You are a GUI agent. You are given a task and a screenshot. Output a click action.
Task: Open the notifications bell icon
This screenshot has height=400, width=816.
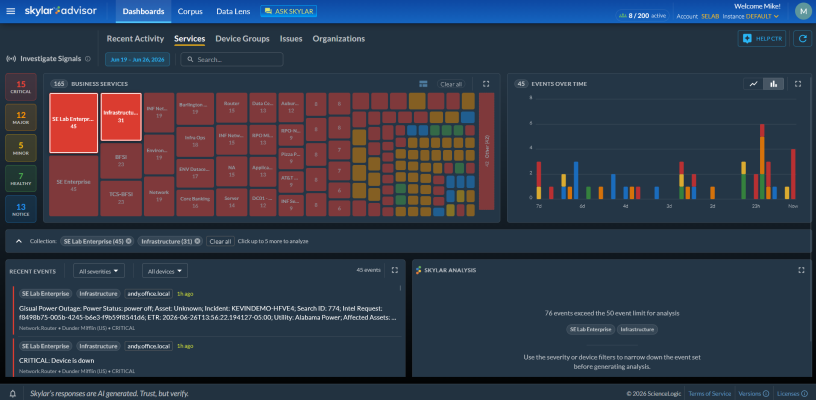pos(13,394)
